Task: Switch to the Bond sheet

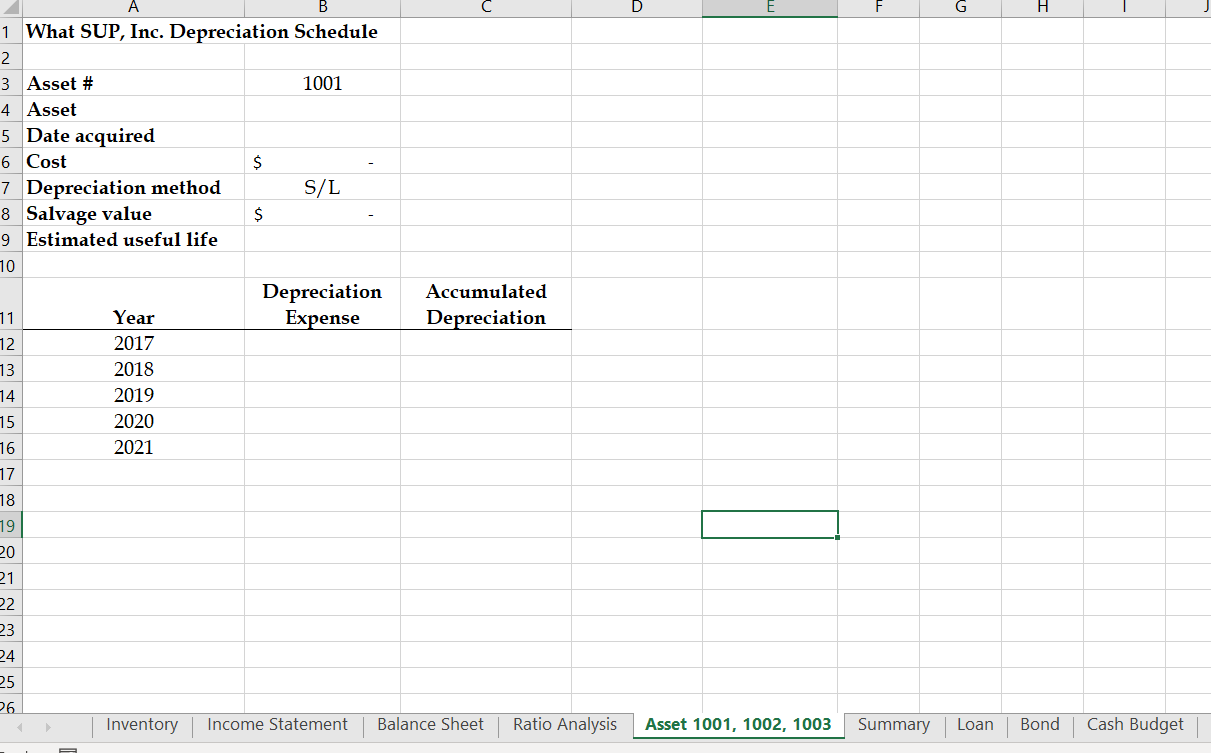Action: point(1039,724)
